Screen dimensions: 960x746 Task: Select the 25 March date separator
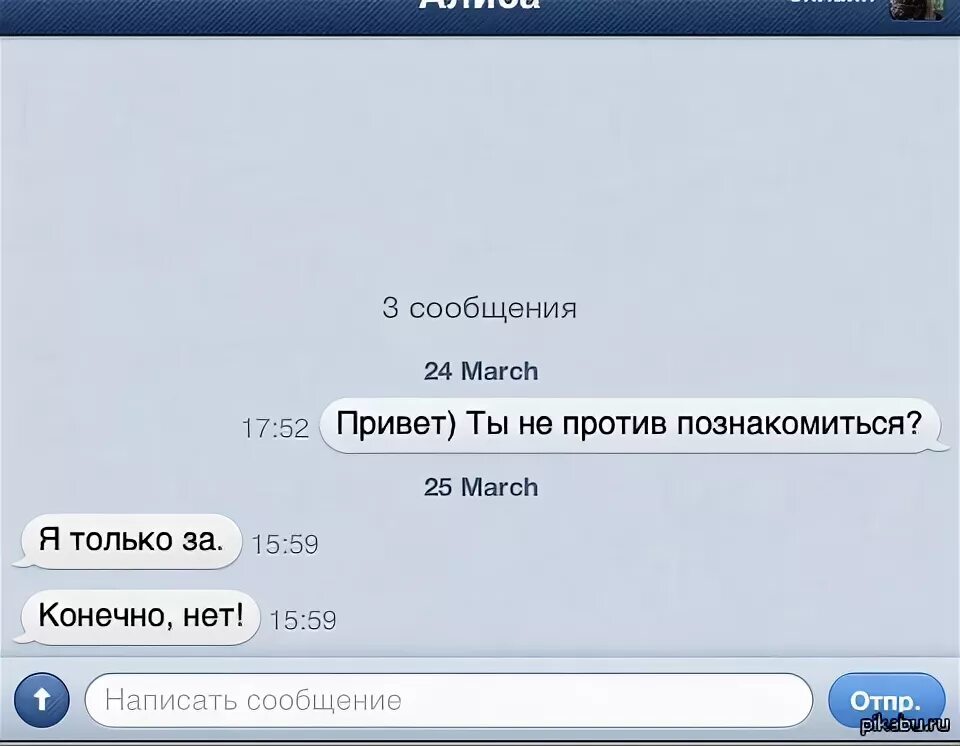point(481,488)
